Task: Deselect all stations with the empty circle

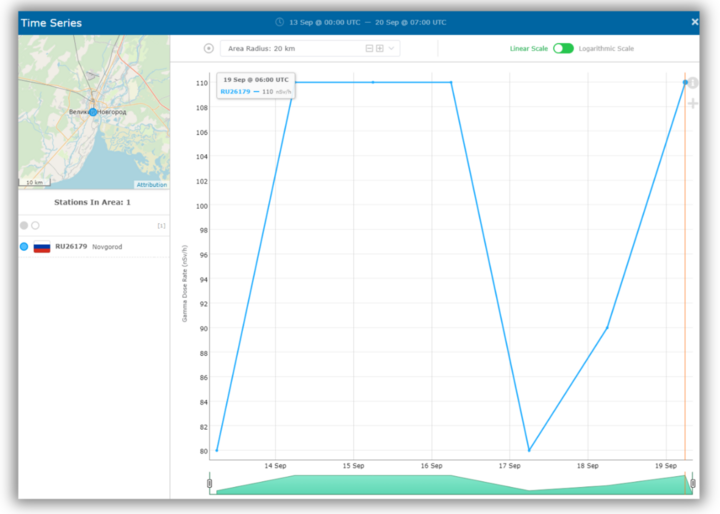Action: (35, 226)
